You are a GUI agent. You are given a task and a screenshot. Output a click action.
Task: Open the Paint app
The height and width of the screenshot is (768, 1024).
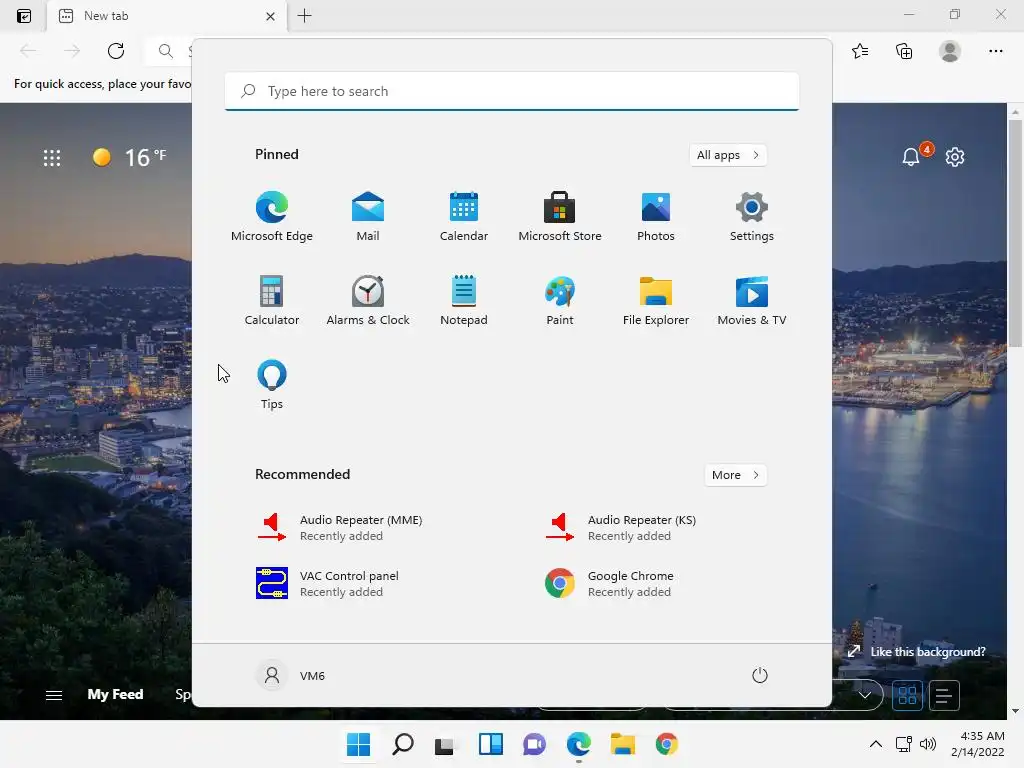[x=560, y=300]
